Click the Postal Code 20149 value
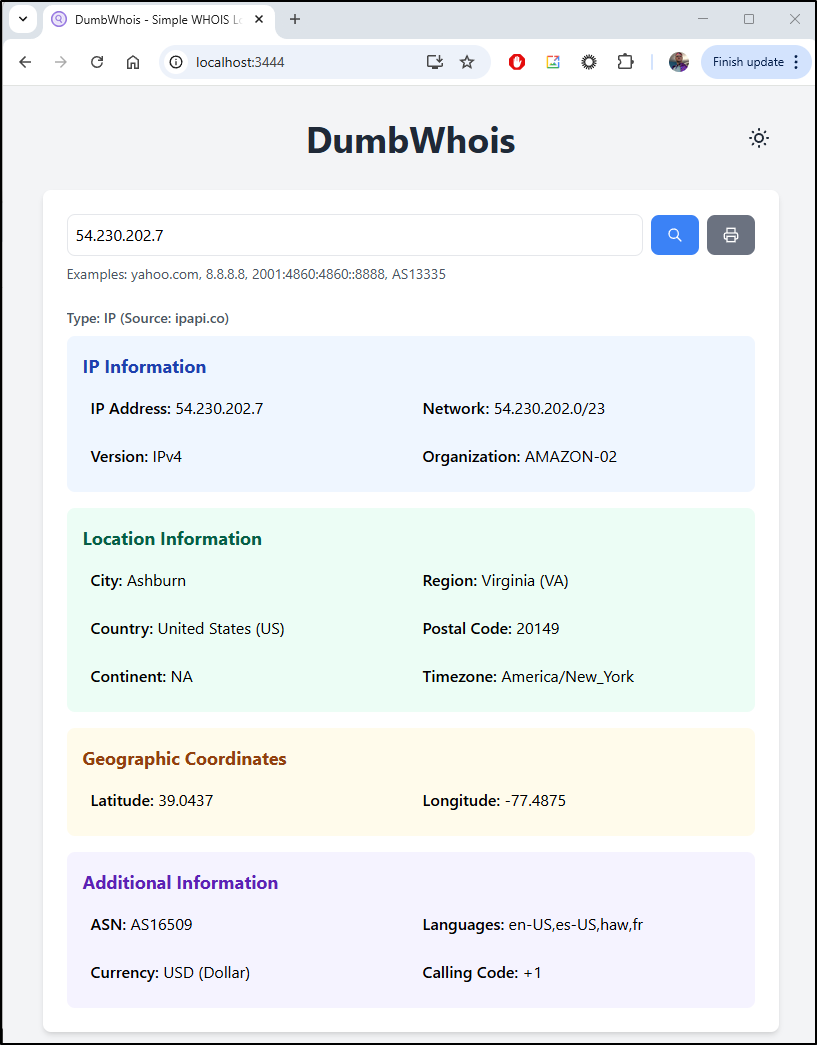The image size is (817, 1045). (538, 628)
